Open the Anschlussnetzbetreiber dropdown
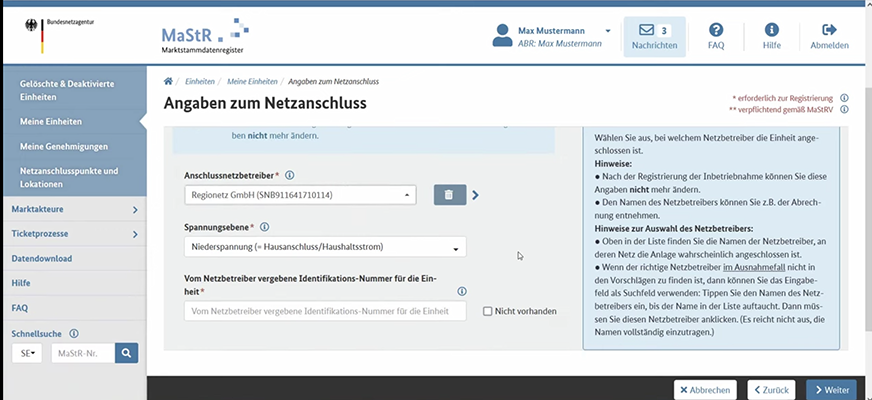 [300, 195]
